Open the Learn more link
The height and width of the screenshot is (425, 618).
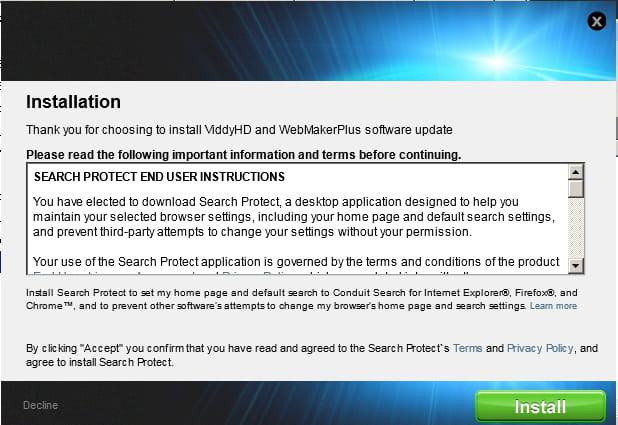(x=553, y=306)
